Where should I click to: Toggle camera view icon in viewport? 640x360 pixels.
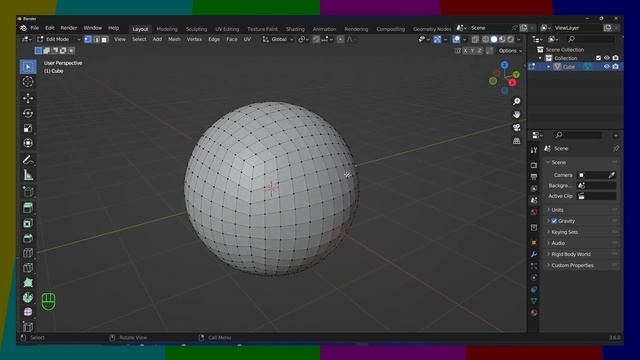(x=516, y=127)
